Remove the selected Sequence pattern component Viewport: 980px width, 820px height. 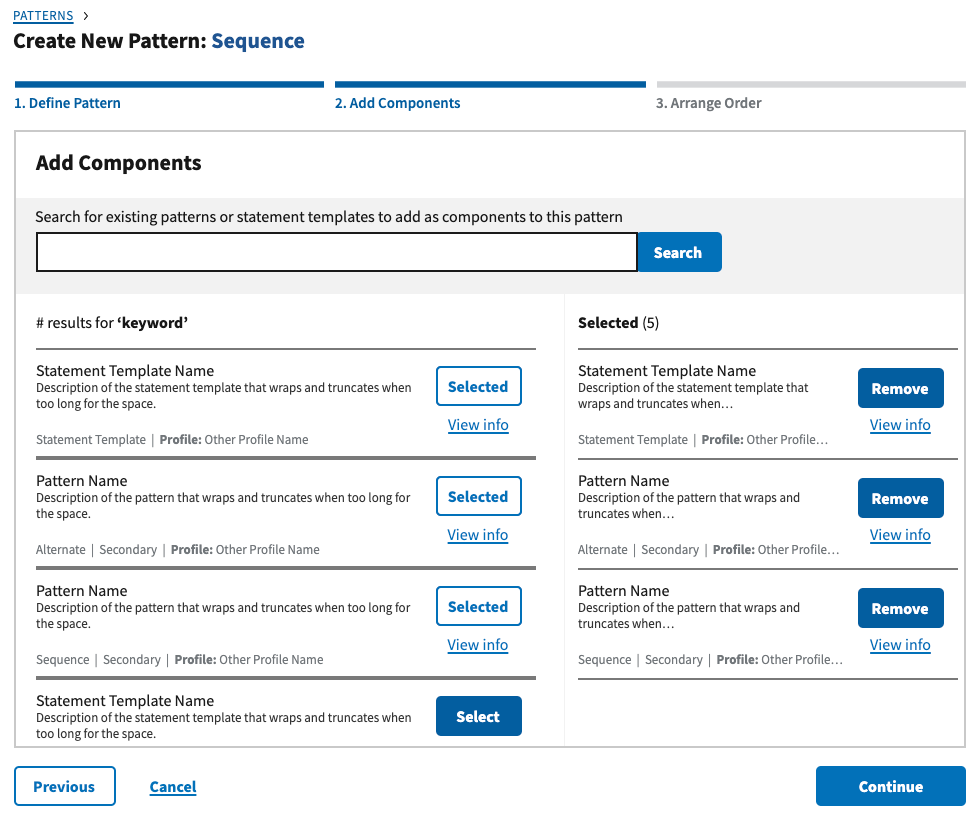900,609
